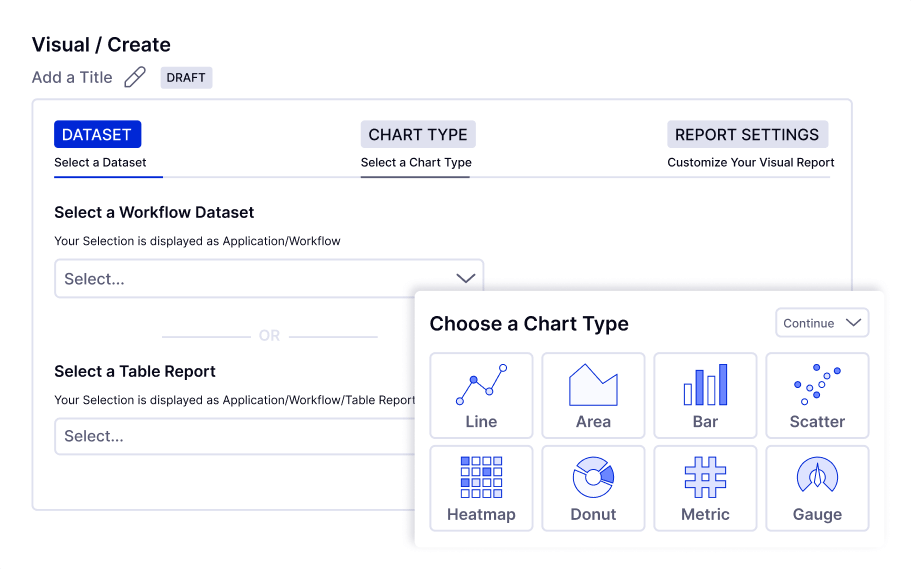Select the Gauge chart icon
This screenshot has height=574, width=916.
pyautogui.click(x=817, y=478)
